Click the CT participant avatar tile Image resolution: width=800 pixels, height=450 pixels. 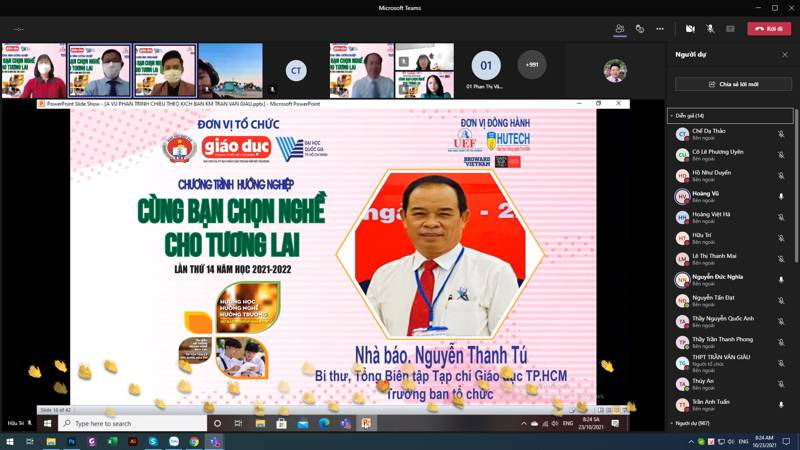[295, 70]
